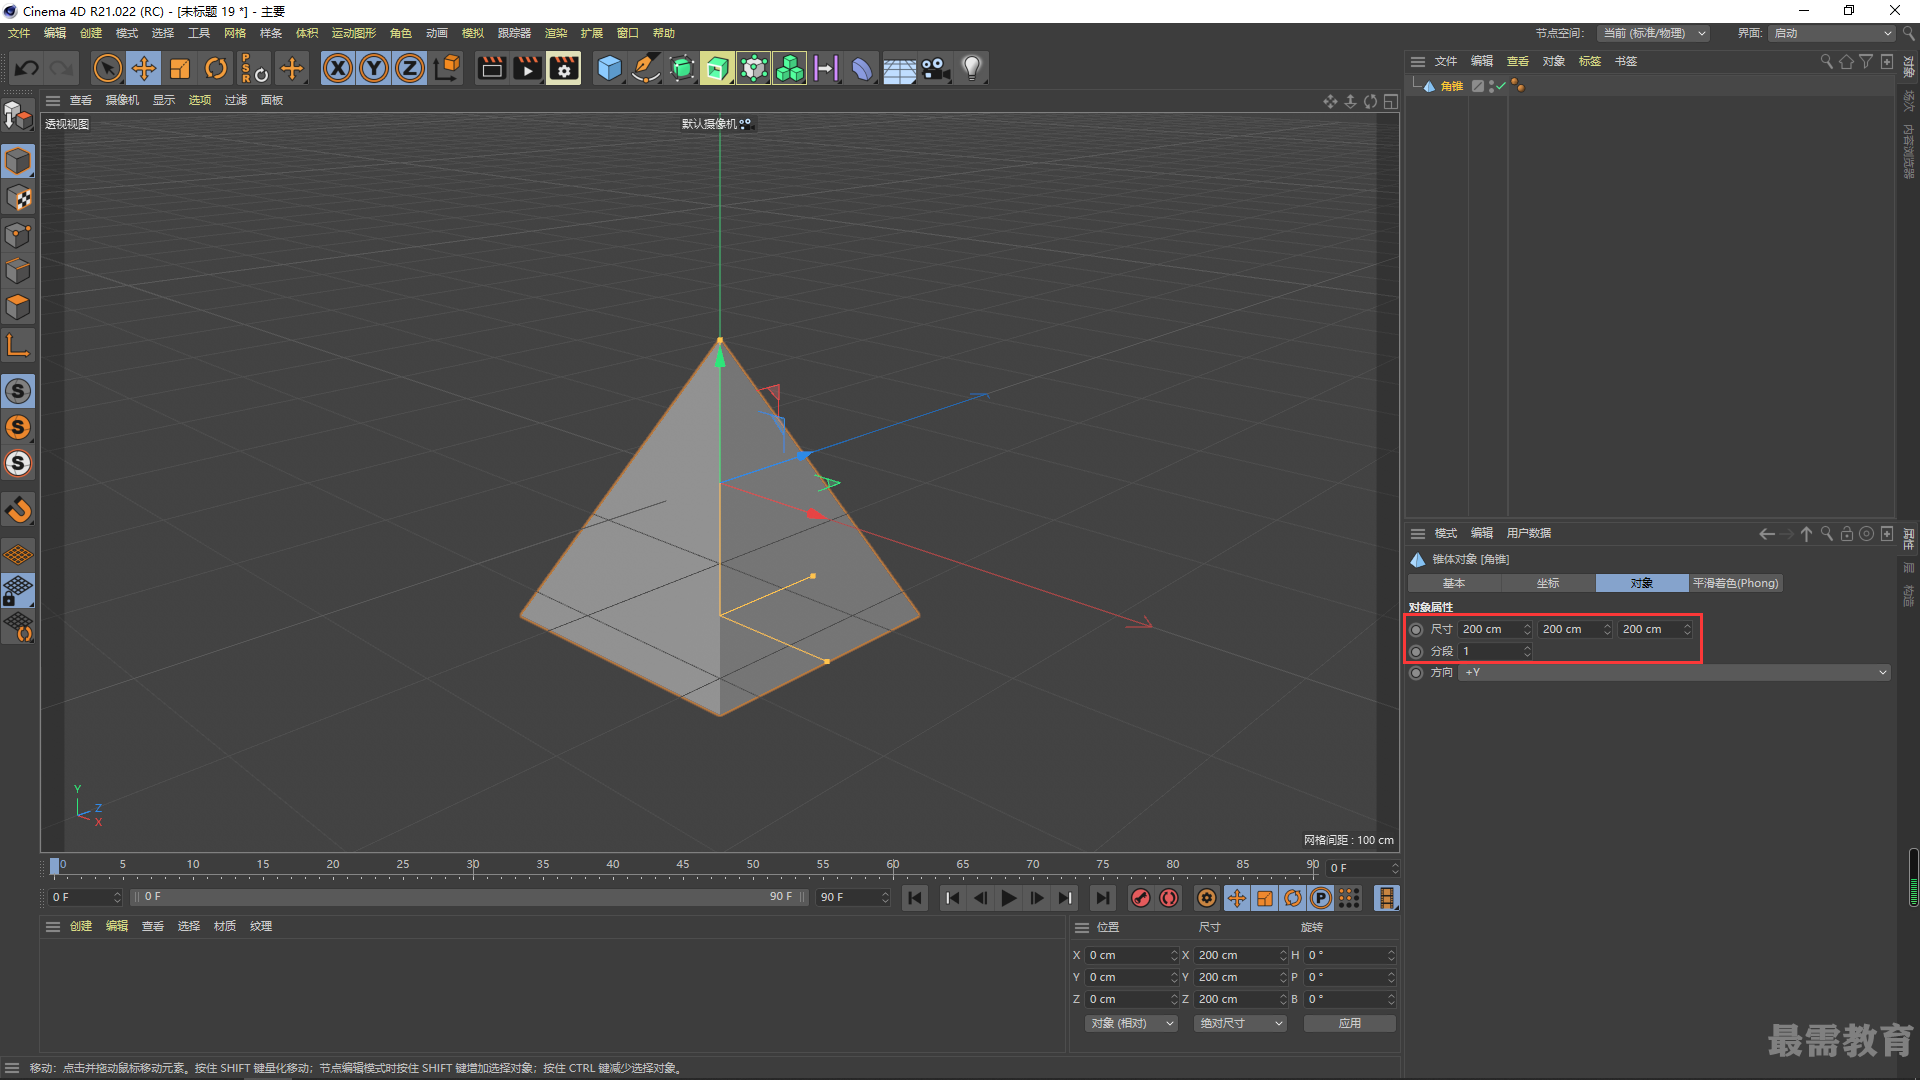Go to start of animation
Screen dimensions: 1920x1080
(x=915, y=898)
